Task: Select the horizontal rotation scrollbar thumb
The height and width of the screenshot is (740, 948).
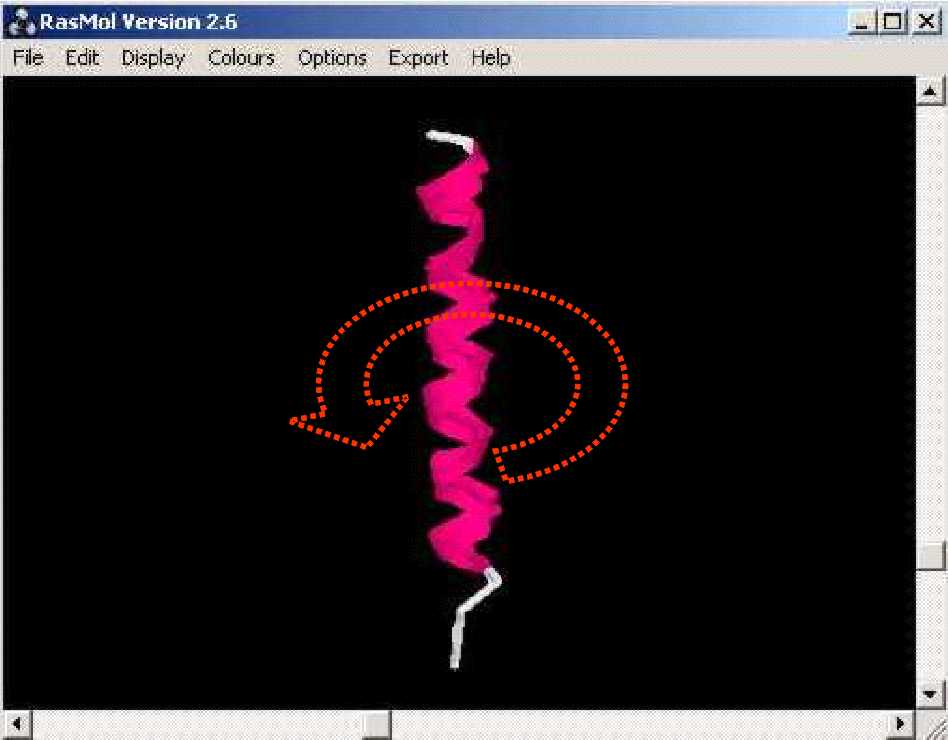Action: [376, 723]
